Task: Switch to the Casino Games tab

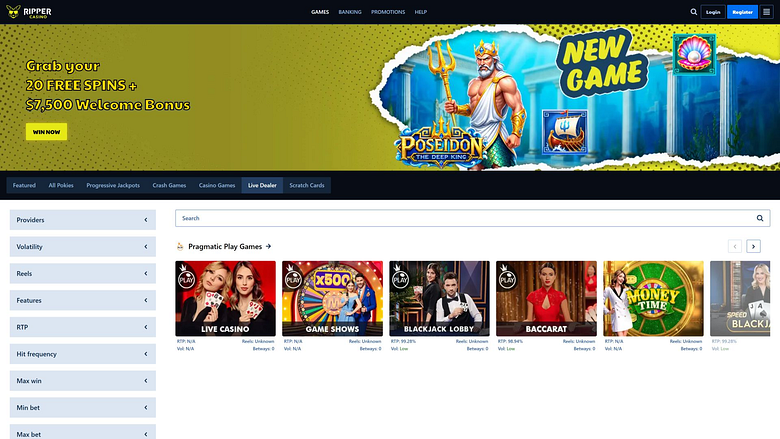Action: click(x=217, y=185)
